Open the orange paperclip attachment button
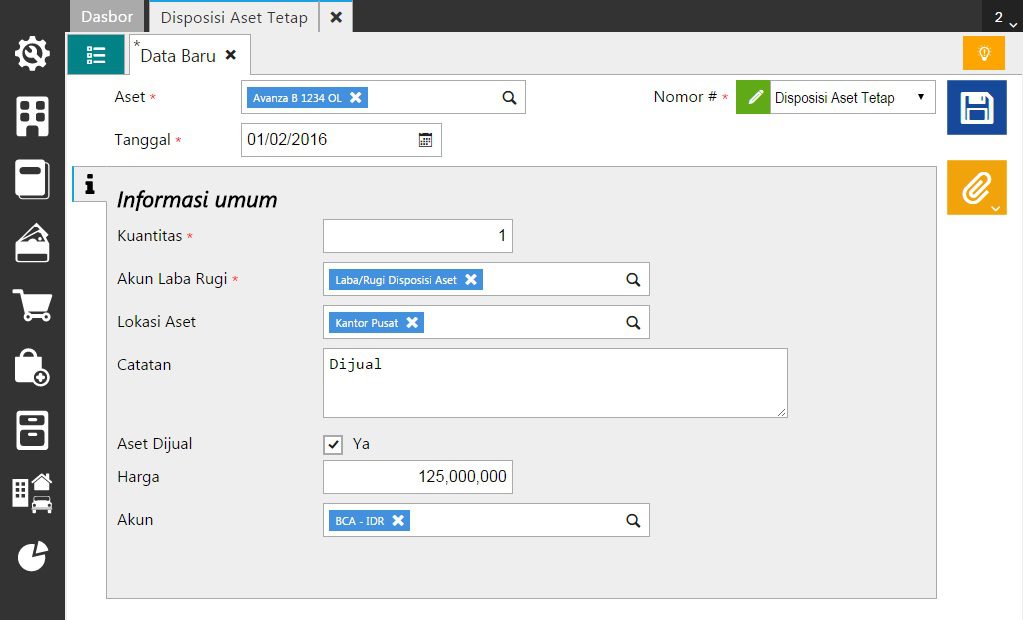Image resolution: width=1023 pixels, height=620 pixels. coord(976,187)
